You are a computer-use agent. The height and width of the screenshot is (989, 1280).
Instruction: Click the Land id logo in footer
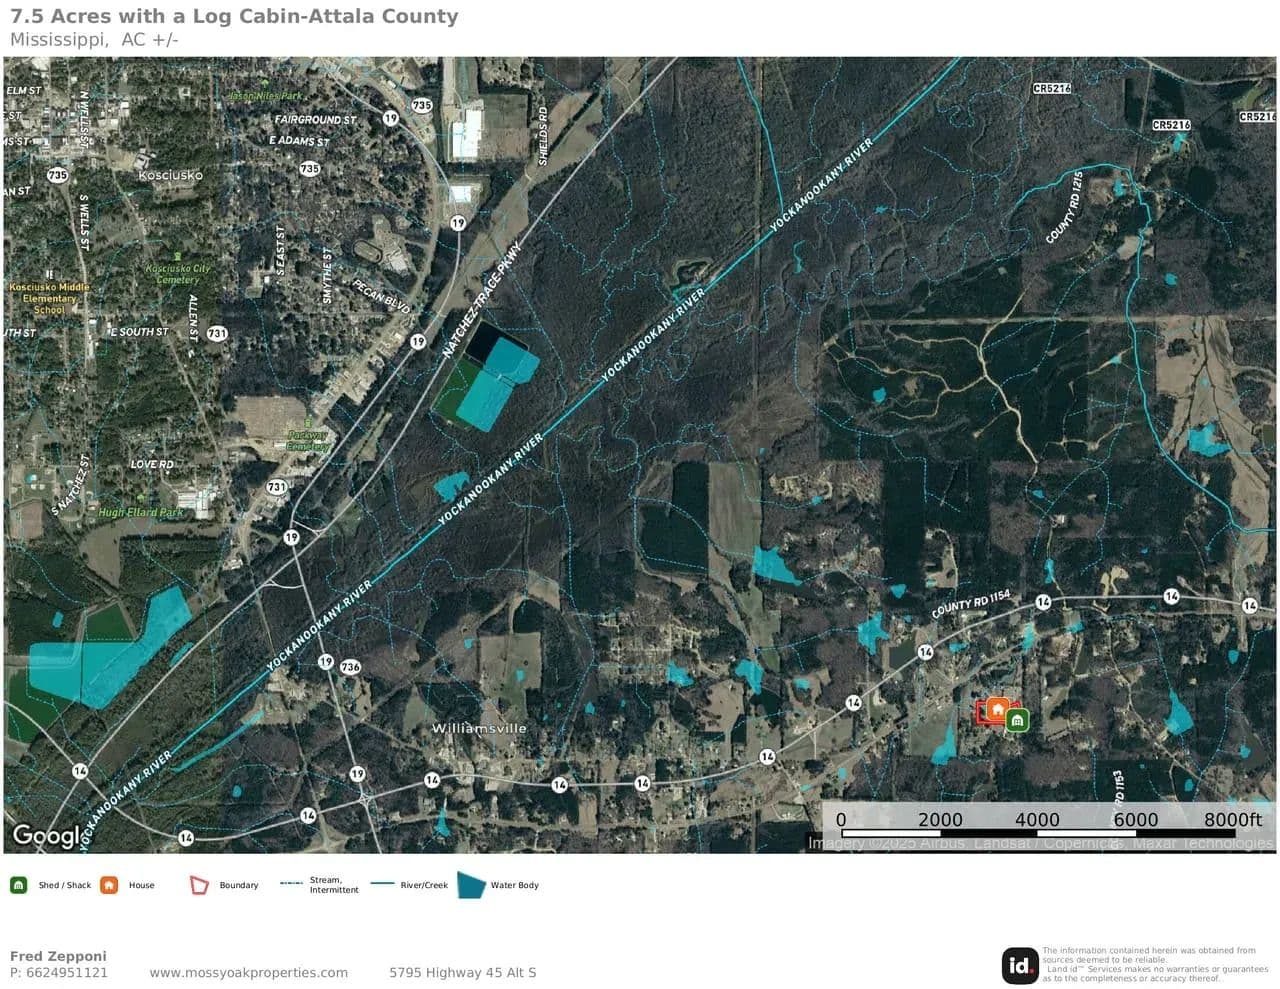[1020, 965]
